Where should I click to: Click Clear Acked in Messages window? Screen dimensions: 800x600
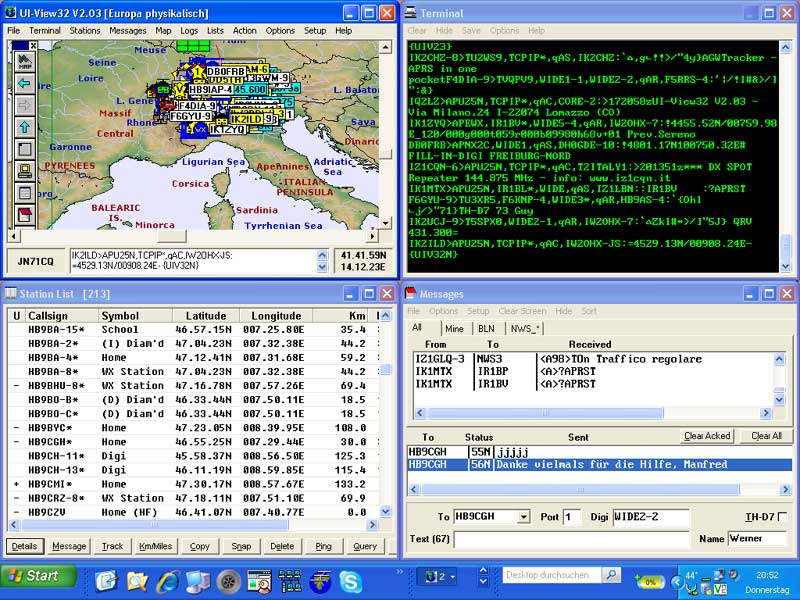[x=707, y=436]
